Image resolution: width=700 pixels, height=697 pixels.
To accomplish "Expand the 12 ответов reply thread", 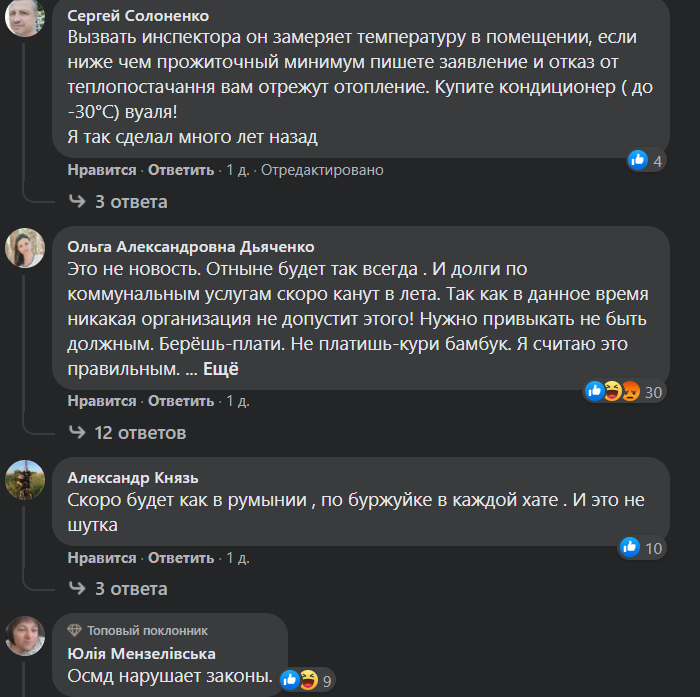I will (x=139, y=433).
